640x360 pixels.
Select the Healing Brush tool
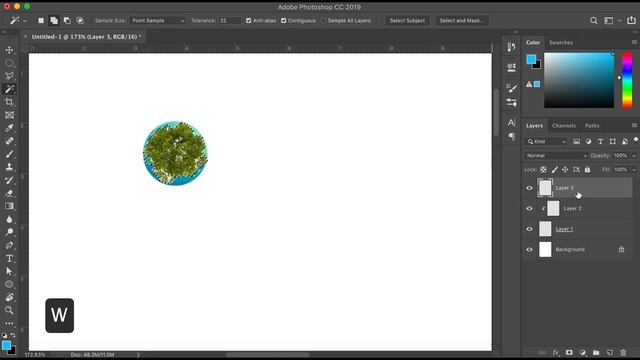tap(9, 141)
